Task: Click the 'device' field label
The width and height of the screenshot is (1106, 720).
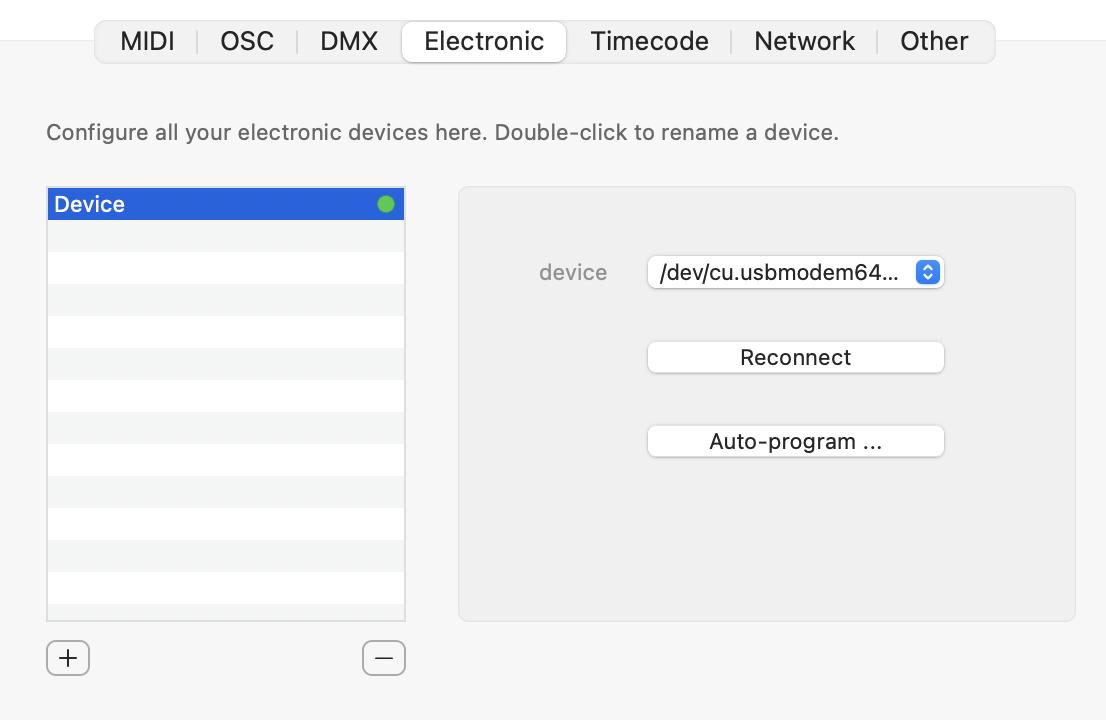Action: [573, 272]
